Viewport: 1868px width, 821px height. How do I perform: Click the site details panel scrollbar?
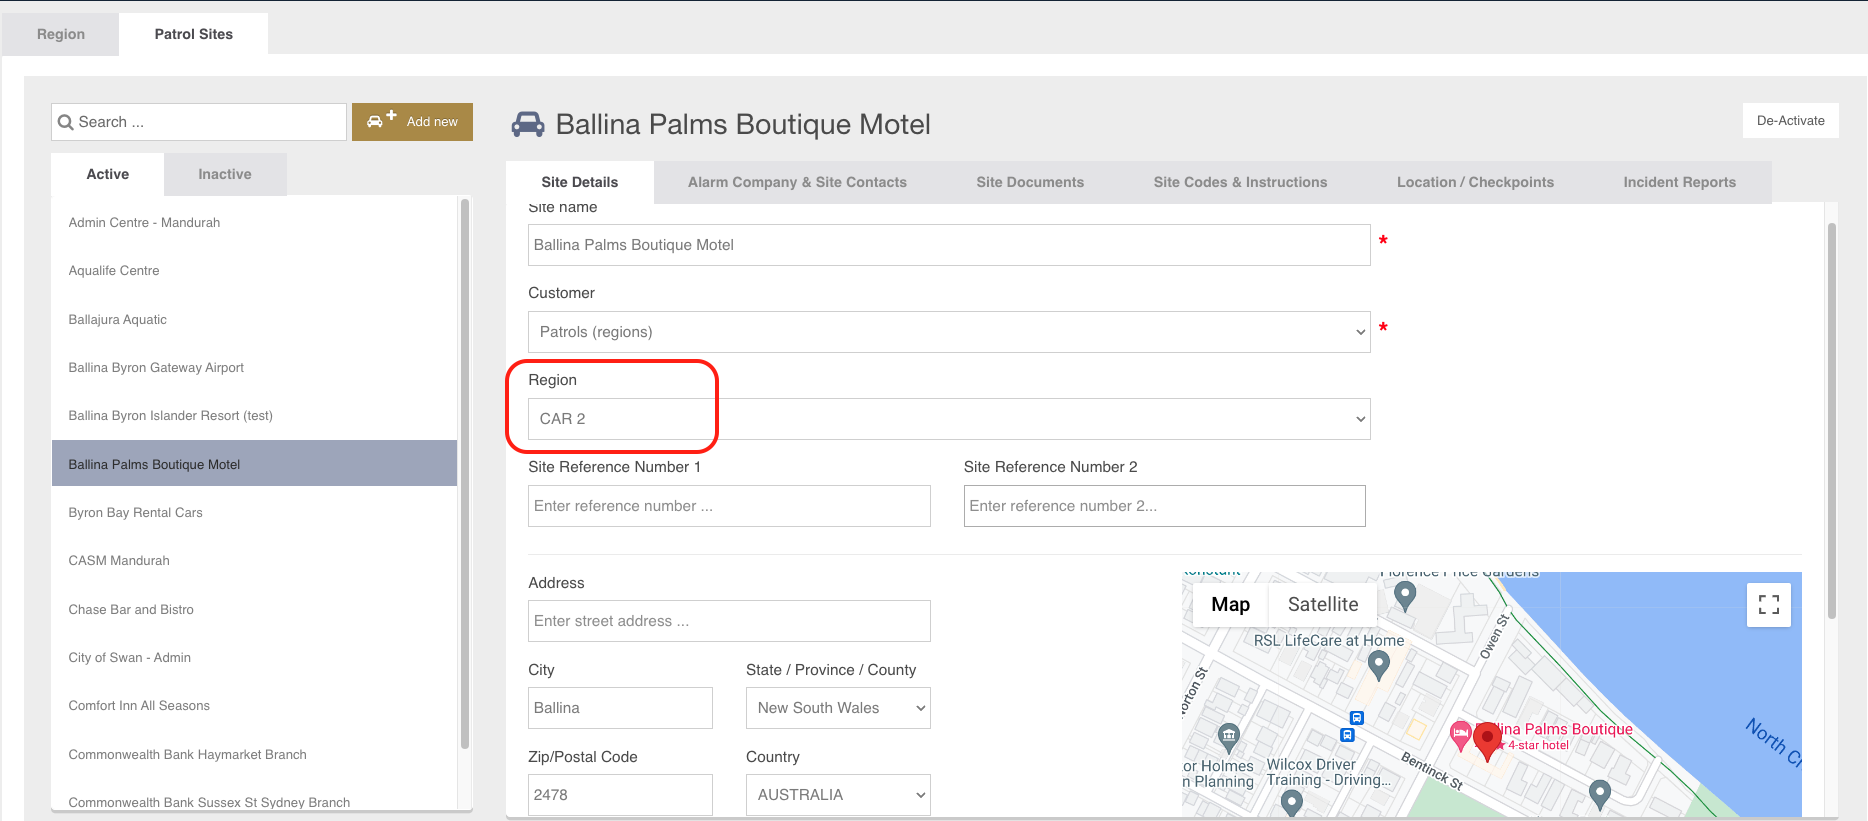[1832, 420]
